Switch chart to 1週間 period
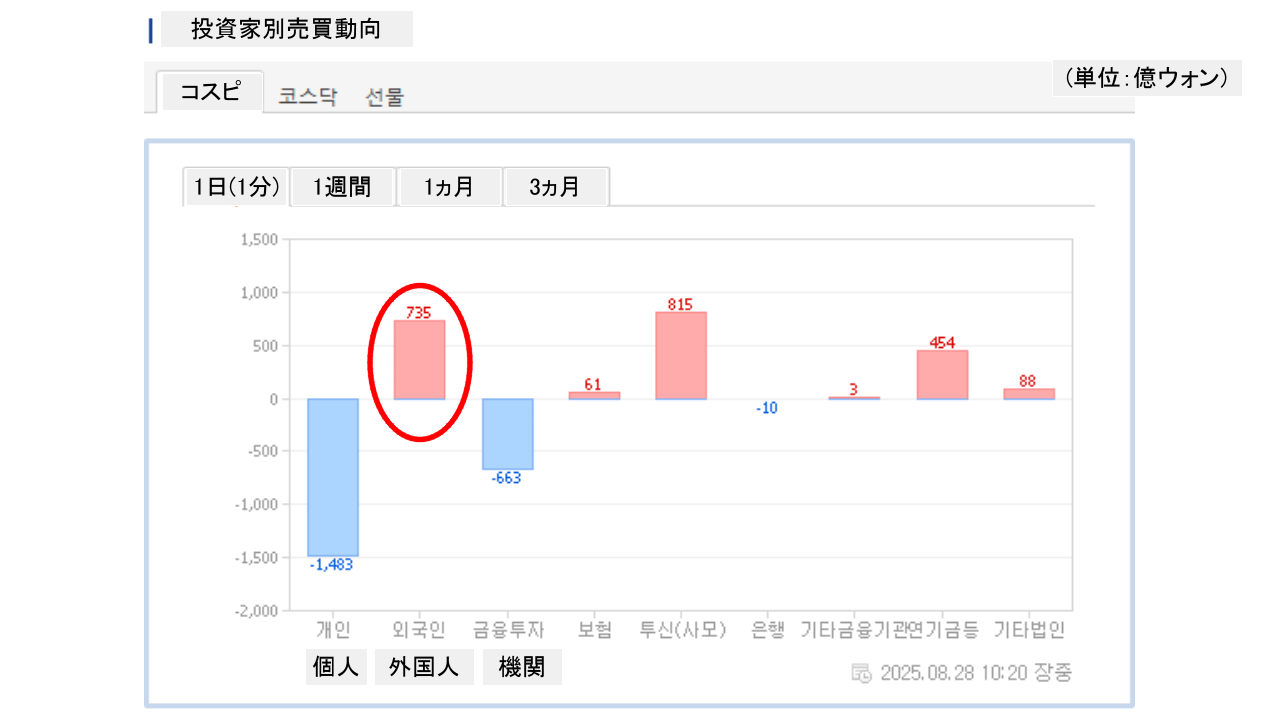 [x=342, y=187]
